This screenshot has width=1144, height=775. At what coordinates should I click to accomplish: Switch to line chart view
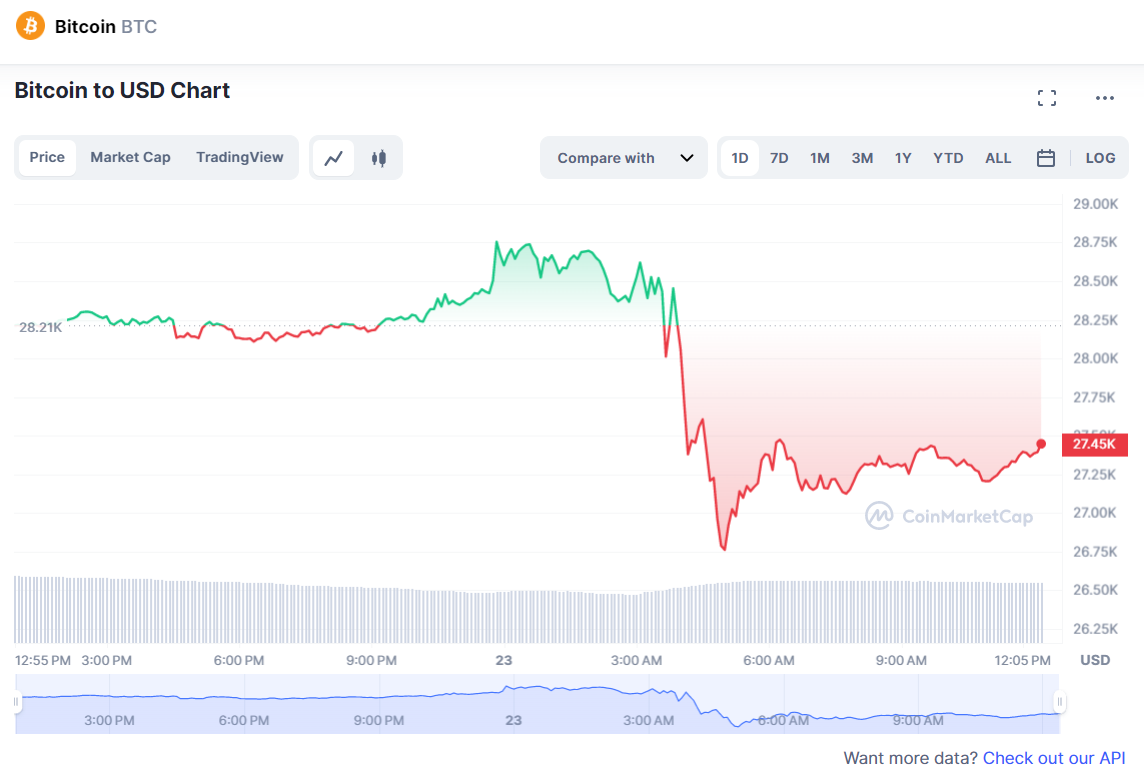tap(334, 158)
